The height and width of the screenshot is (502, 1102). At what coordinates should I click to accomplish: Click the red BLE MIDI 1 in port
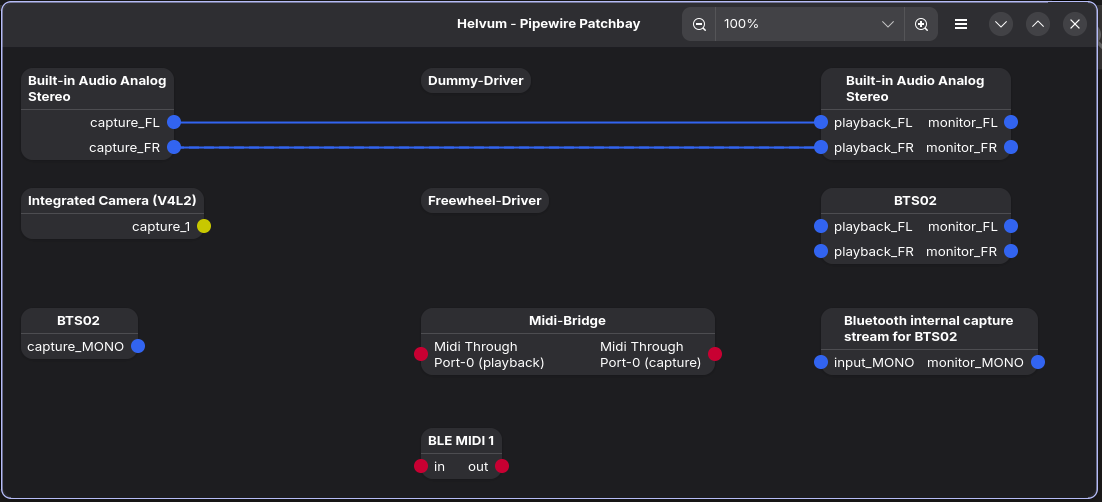coord(421,466)
